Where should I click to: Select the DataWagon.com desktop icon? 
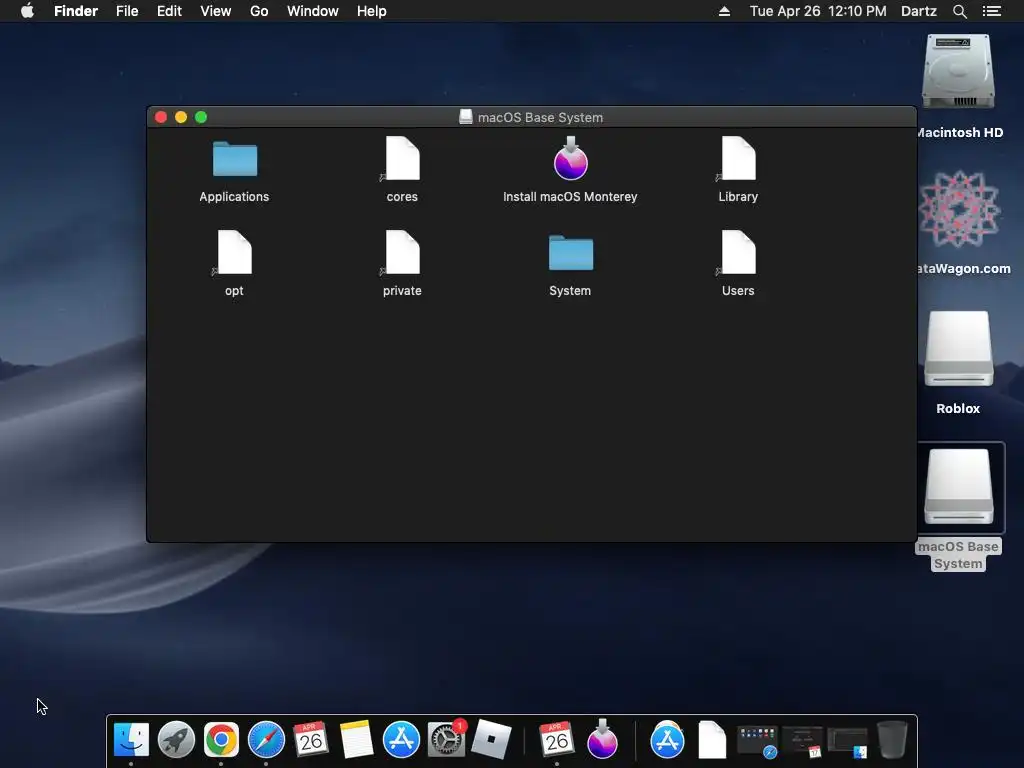[x=959, y=209]
